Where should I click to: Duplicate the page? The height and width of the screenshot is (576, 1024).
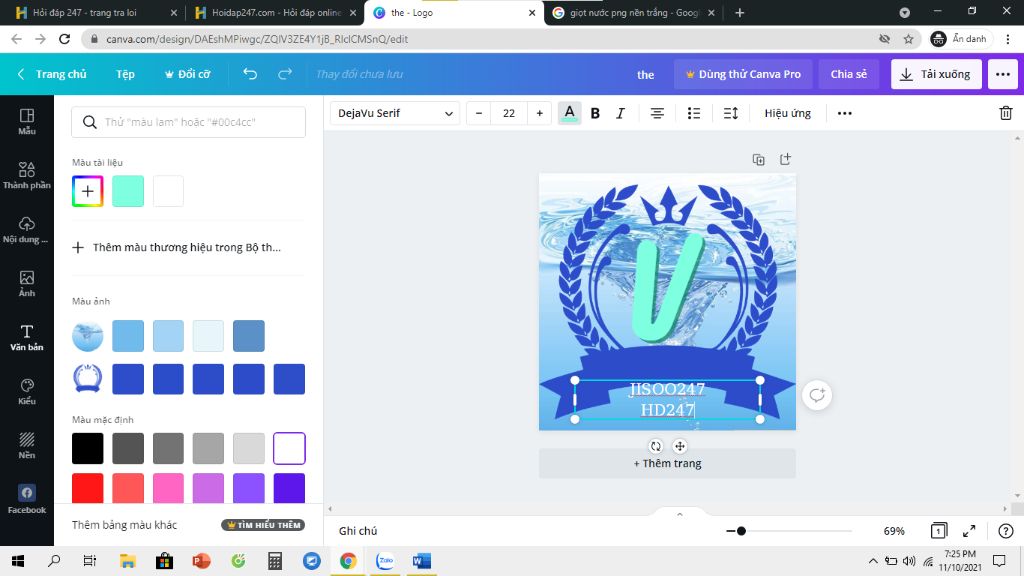point(758,159)
